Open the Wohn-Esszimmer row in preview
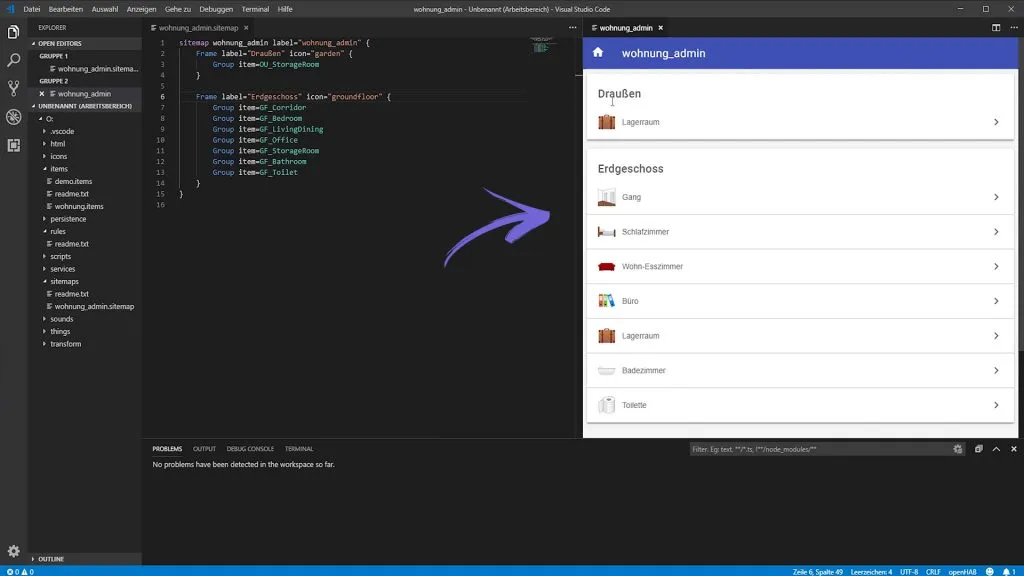This screenshot has width=1024, height=576. click(x=800, y=266)
